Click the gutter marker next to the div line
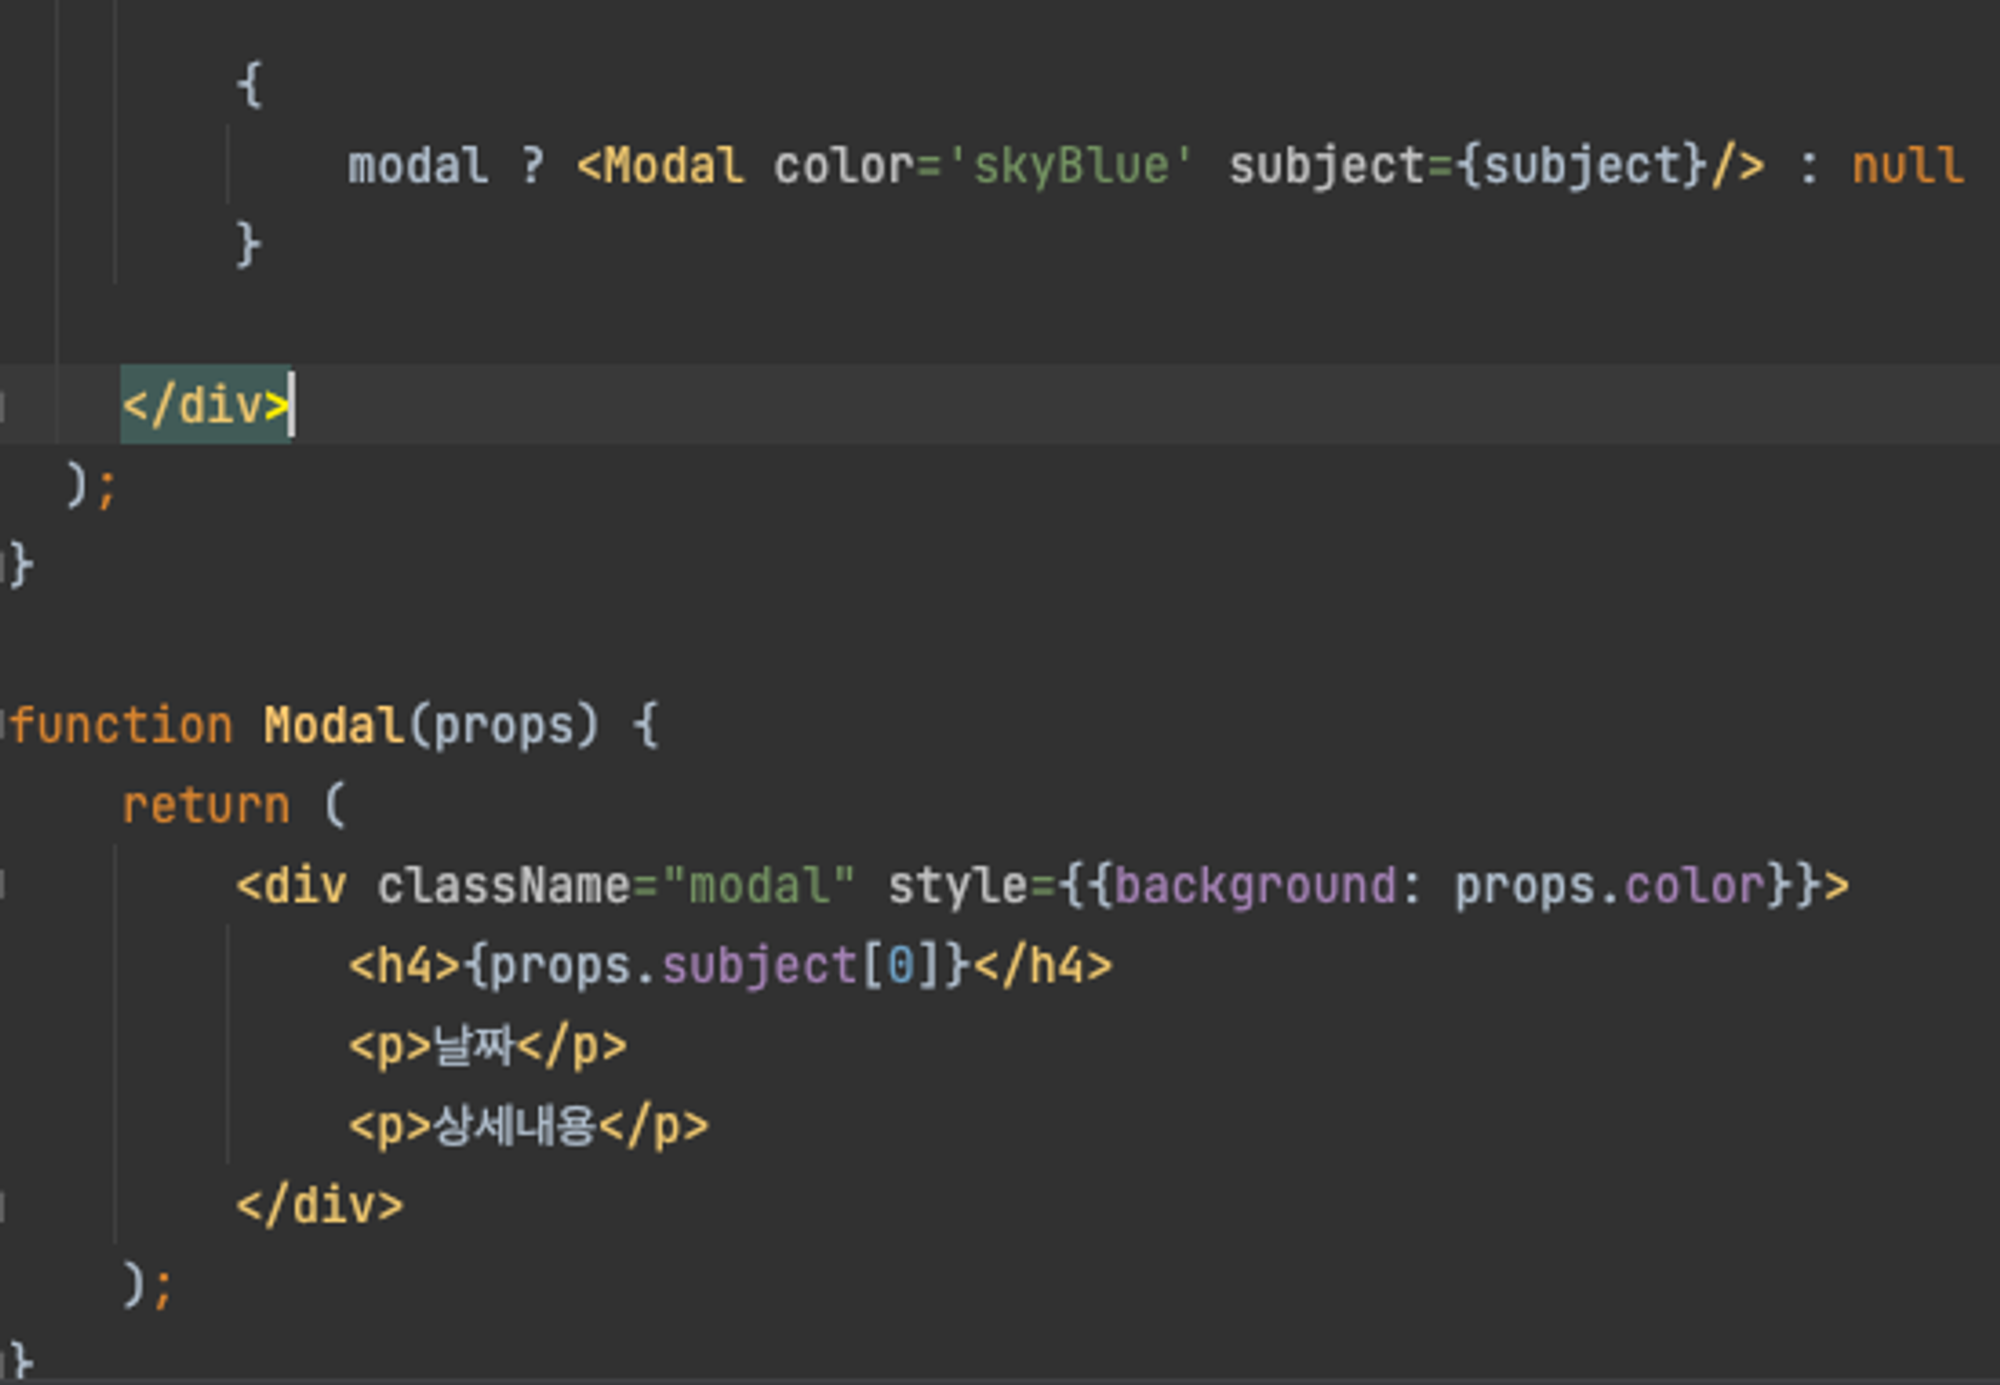 (3, 884)
